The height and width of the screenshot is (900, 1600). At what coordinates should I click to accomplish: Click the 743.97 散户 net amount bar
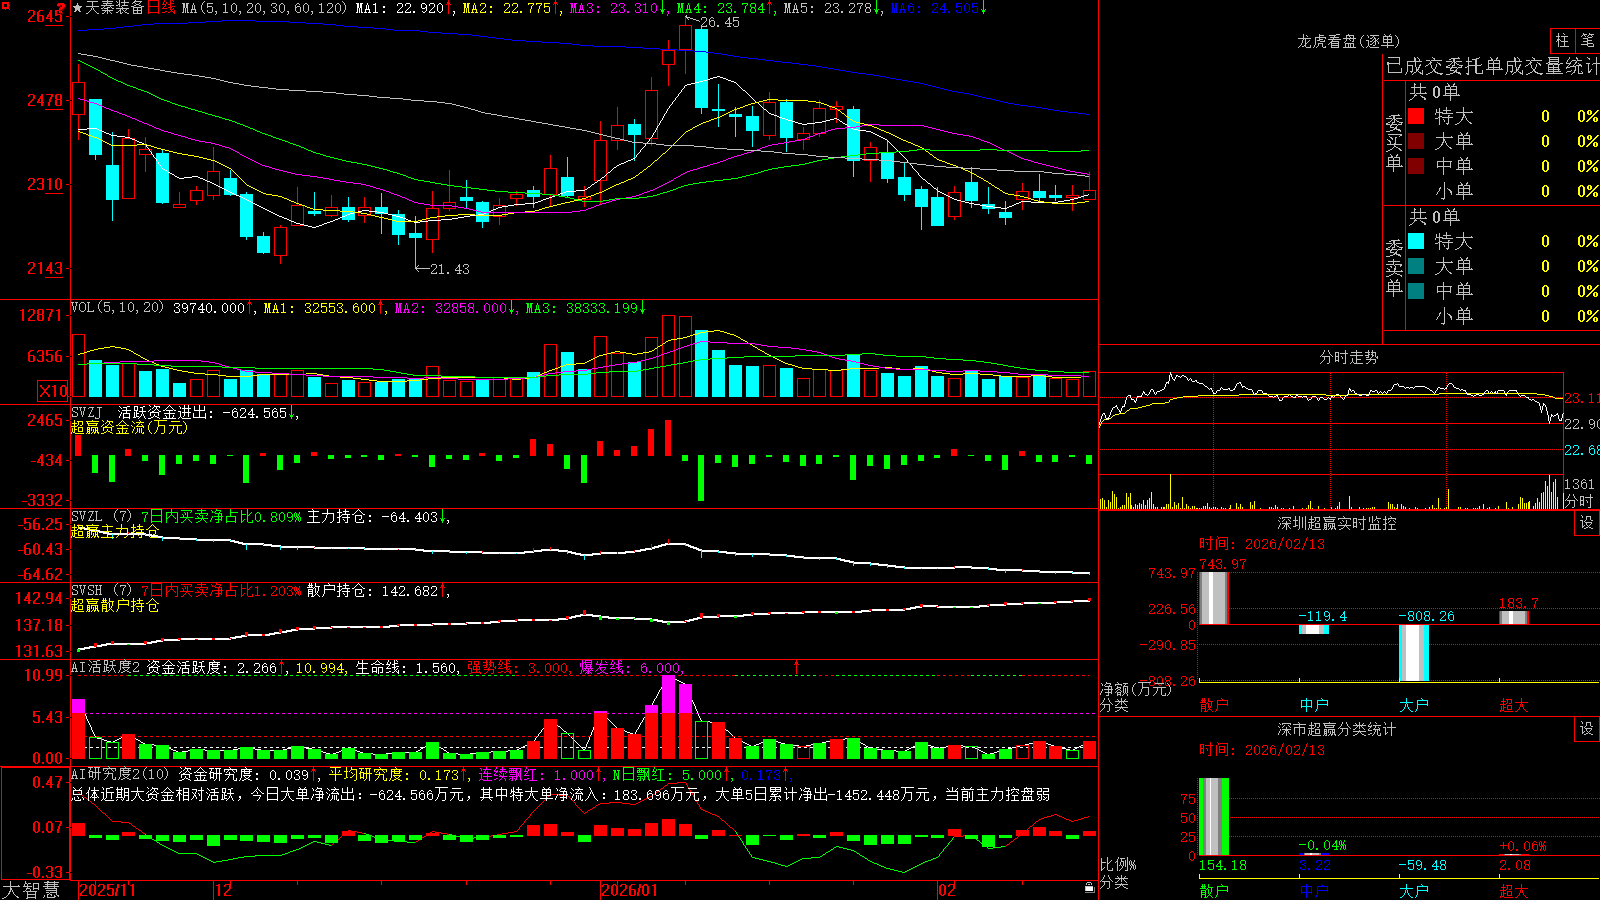(1214, 598)
